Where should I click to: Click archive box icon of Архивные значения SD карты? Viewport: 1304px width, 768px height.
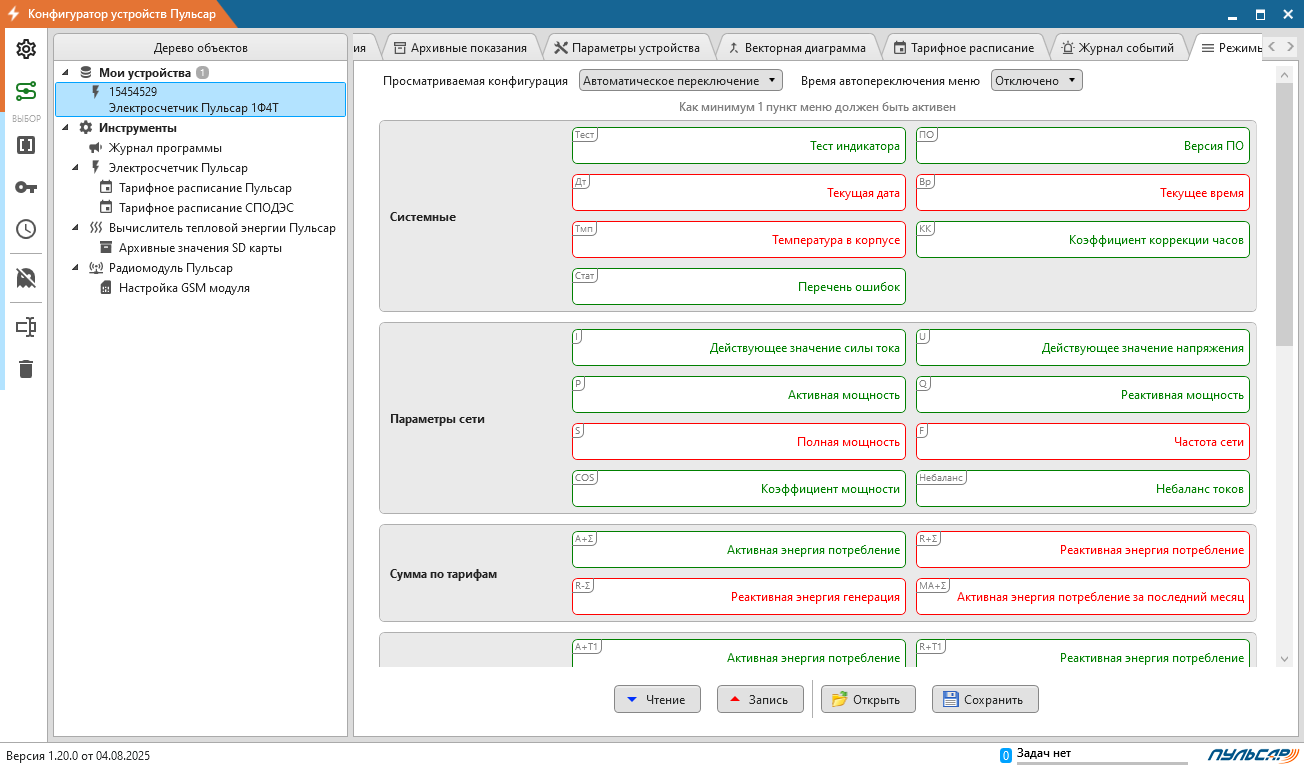pos(106,248)
